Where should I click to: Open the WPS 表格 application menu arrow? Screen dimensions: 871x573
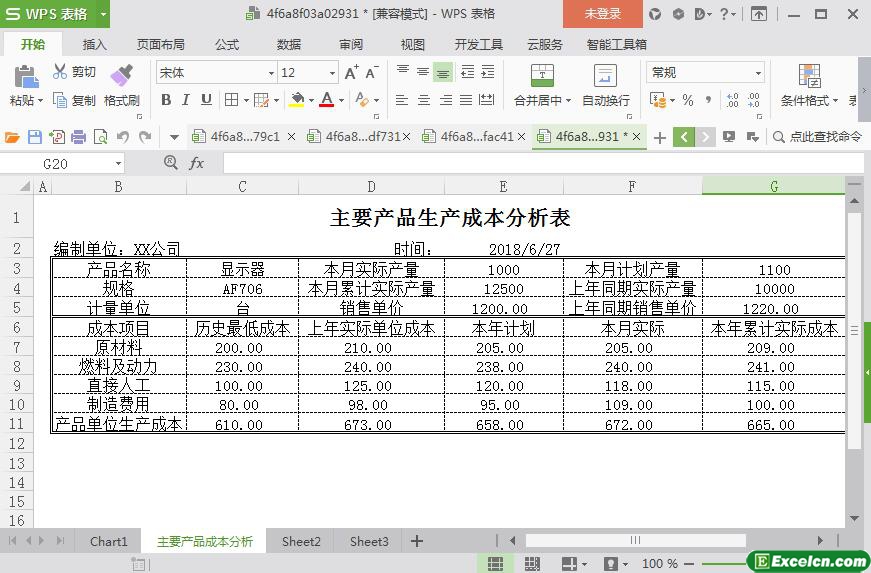(103, 14)
